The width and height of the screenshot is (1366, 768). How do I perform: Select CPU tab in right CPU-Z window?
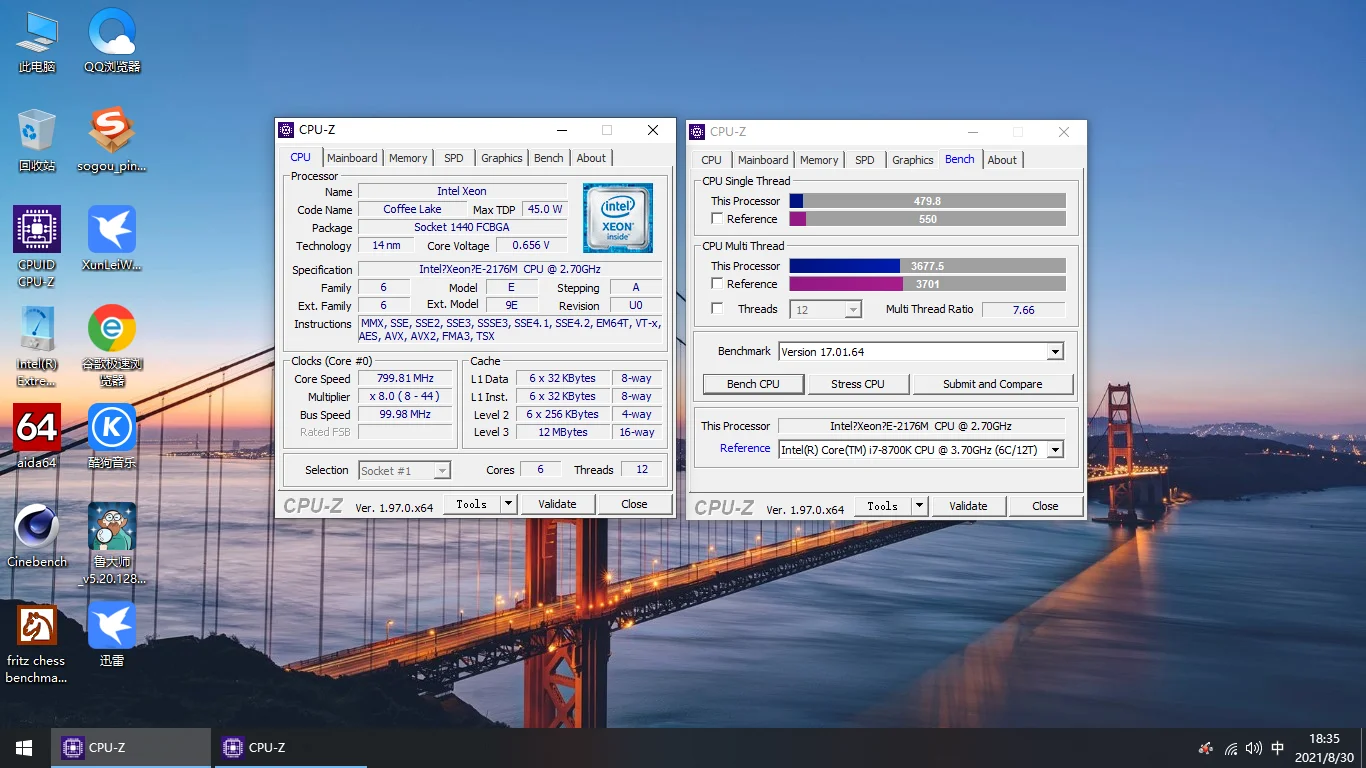tap(711, 160)
